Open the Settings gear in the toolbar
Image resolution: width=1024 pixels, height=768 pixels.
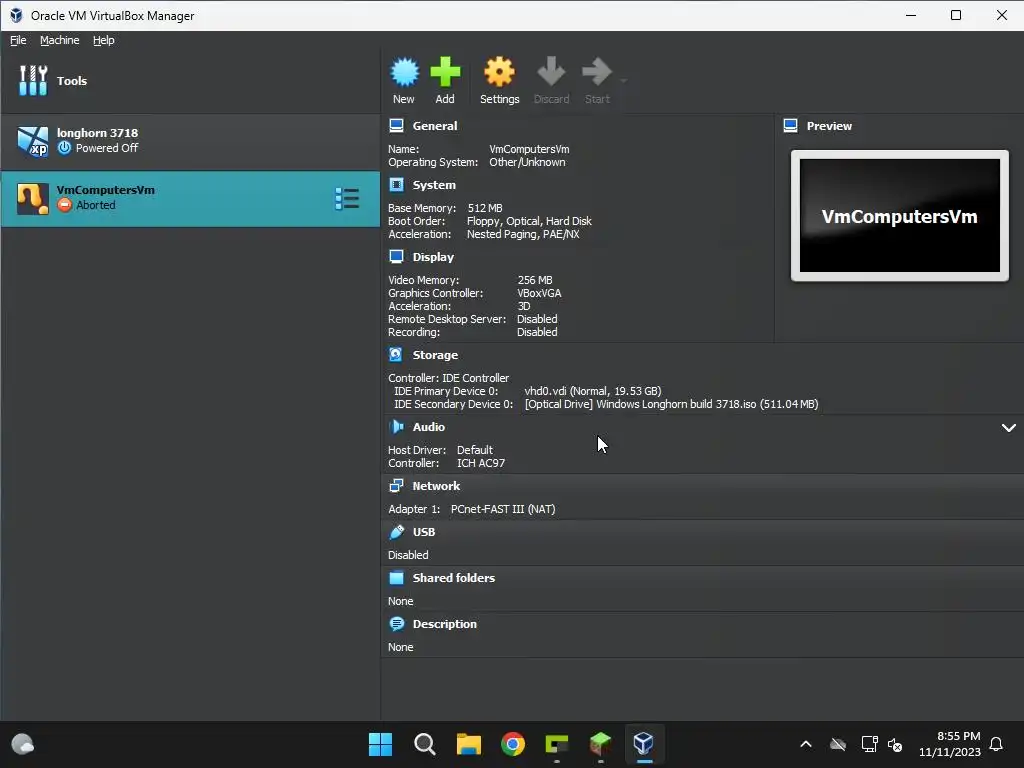500,72
